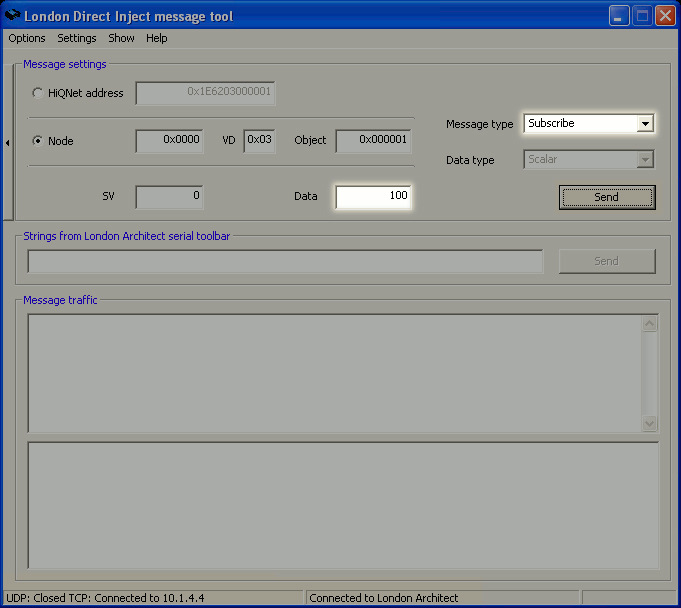Screen dimensions: 681x608
Task: Click the Message traffic scroll down arrow
Action: tap(649, 423)
